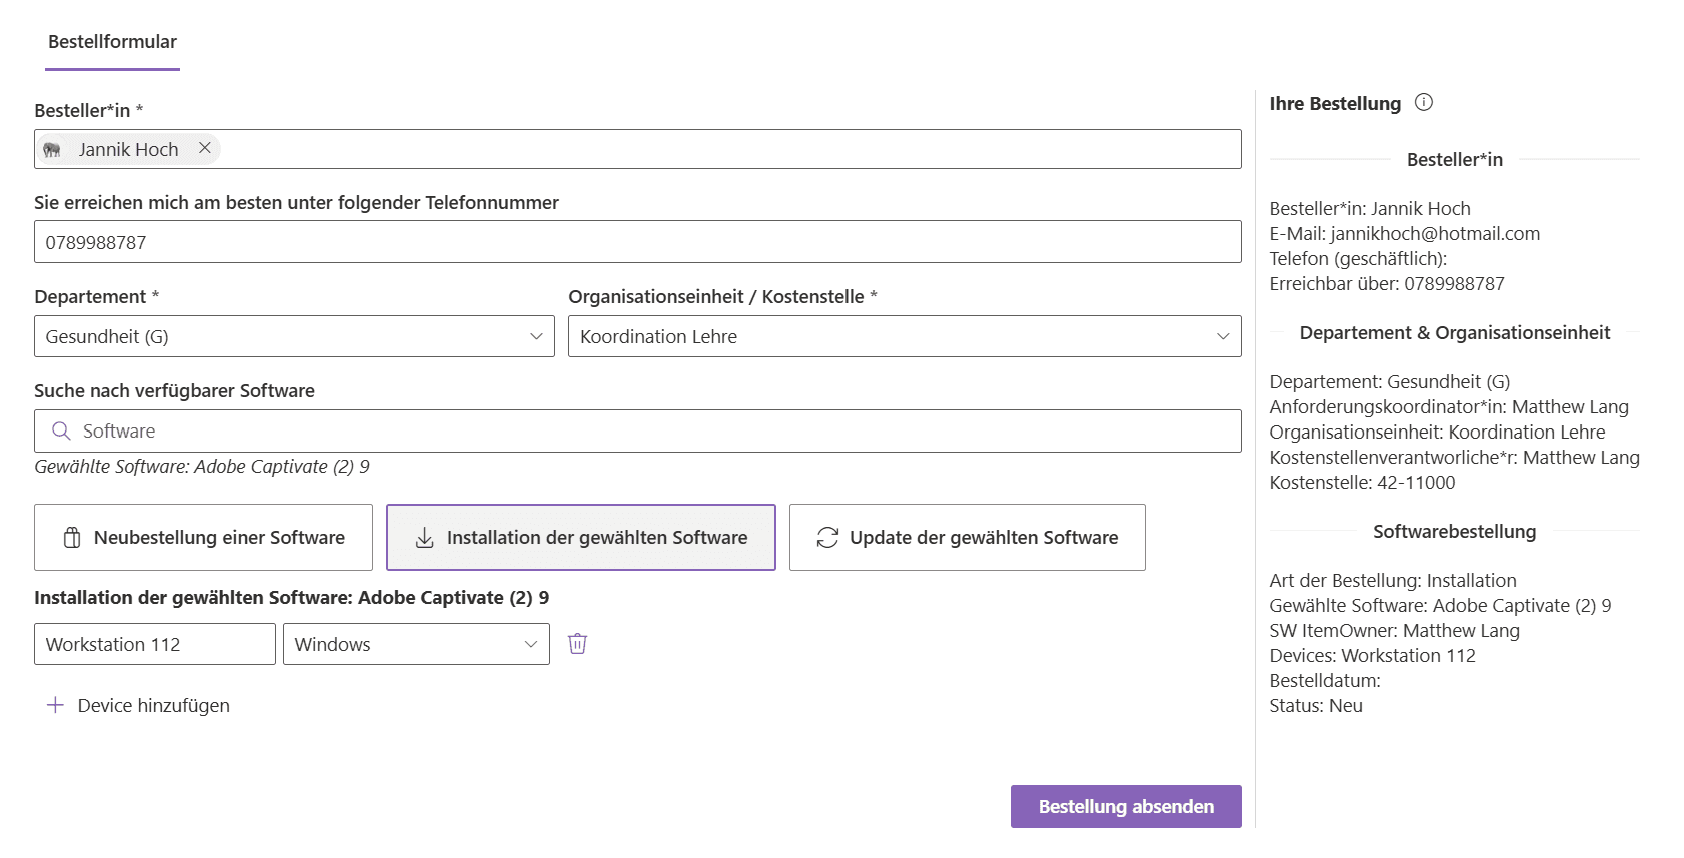The height and width of the screenshot is (858, 1684).
Task: Click the download icon on Installation button
Action: click(x=425, y=538)
